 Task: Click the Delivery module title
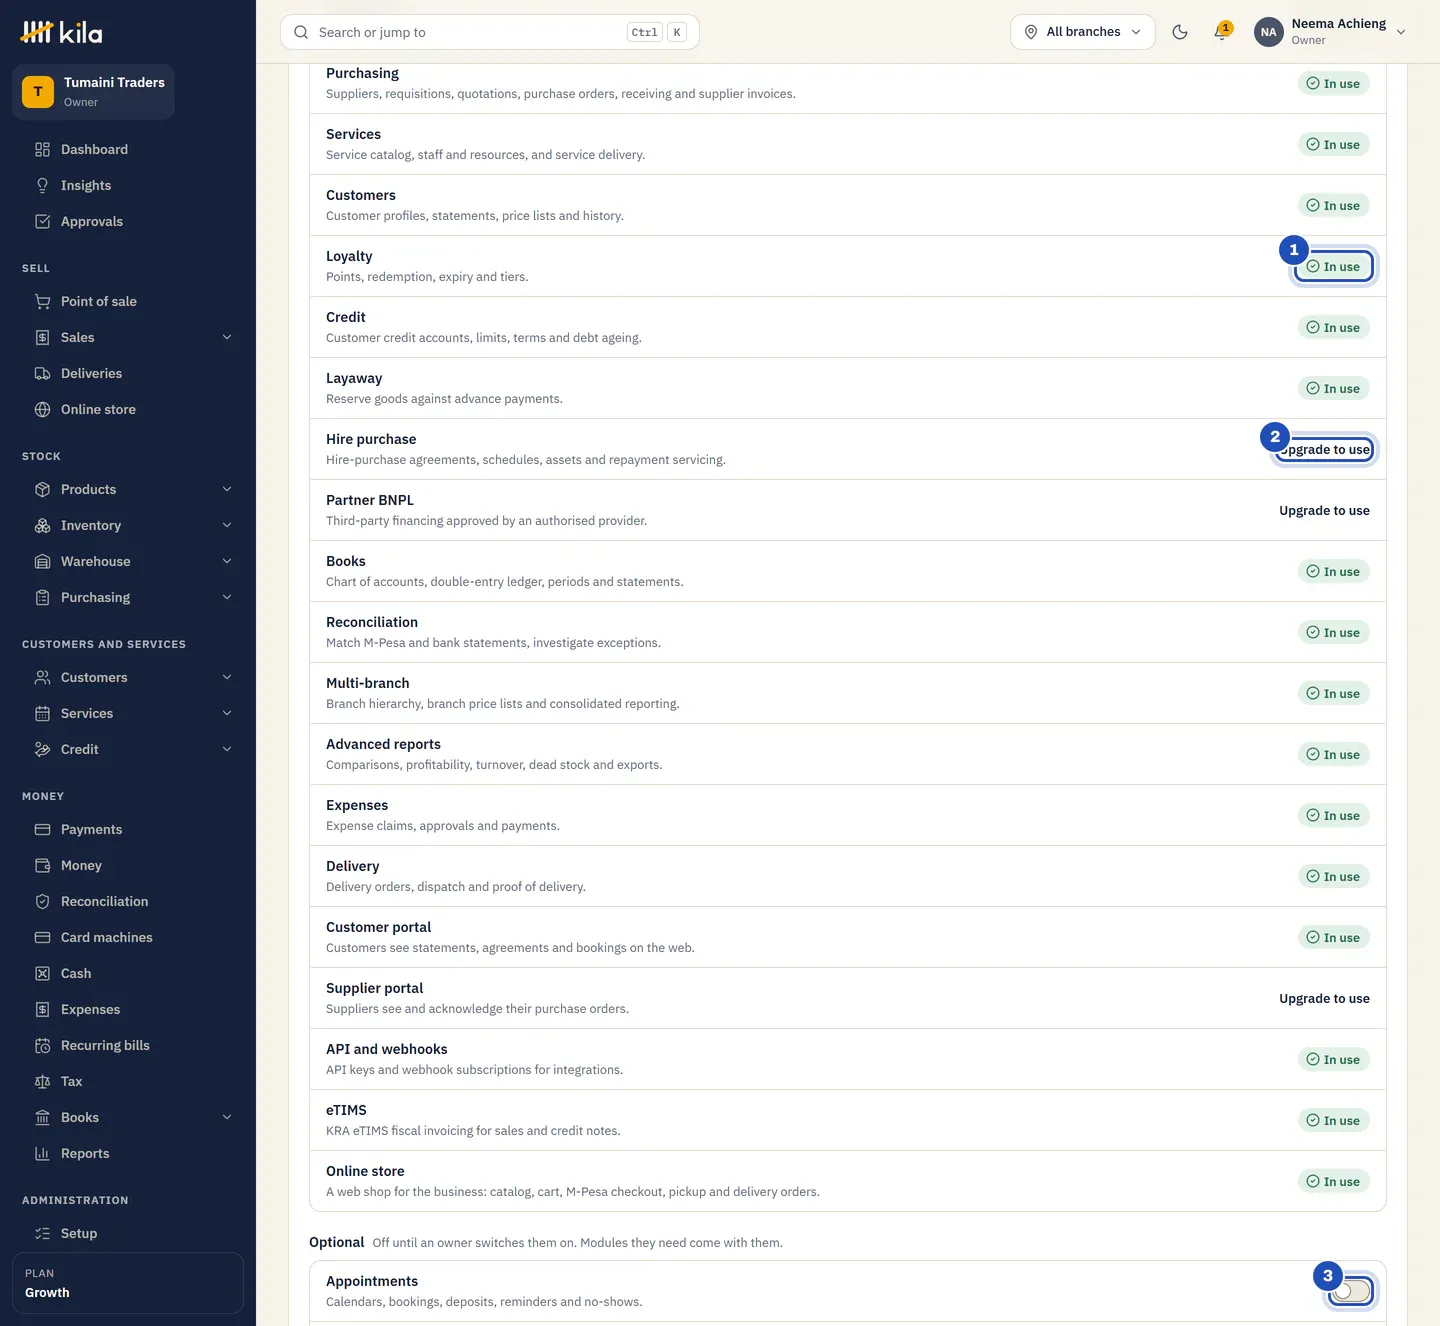click(x=353, y=866)
